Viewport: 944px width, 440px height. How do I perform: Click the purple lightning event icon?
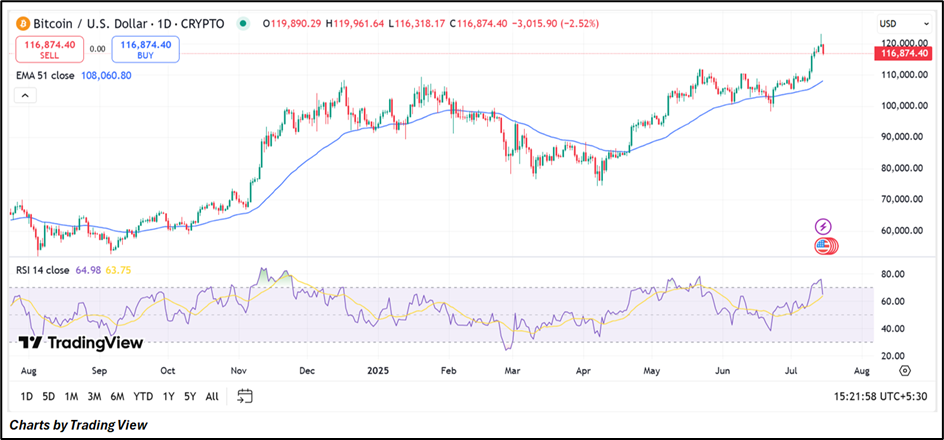[x=823, y=227]
